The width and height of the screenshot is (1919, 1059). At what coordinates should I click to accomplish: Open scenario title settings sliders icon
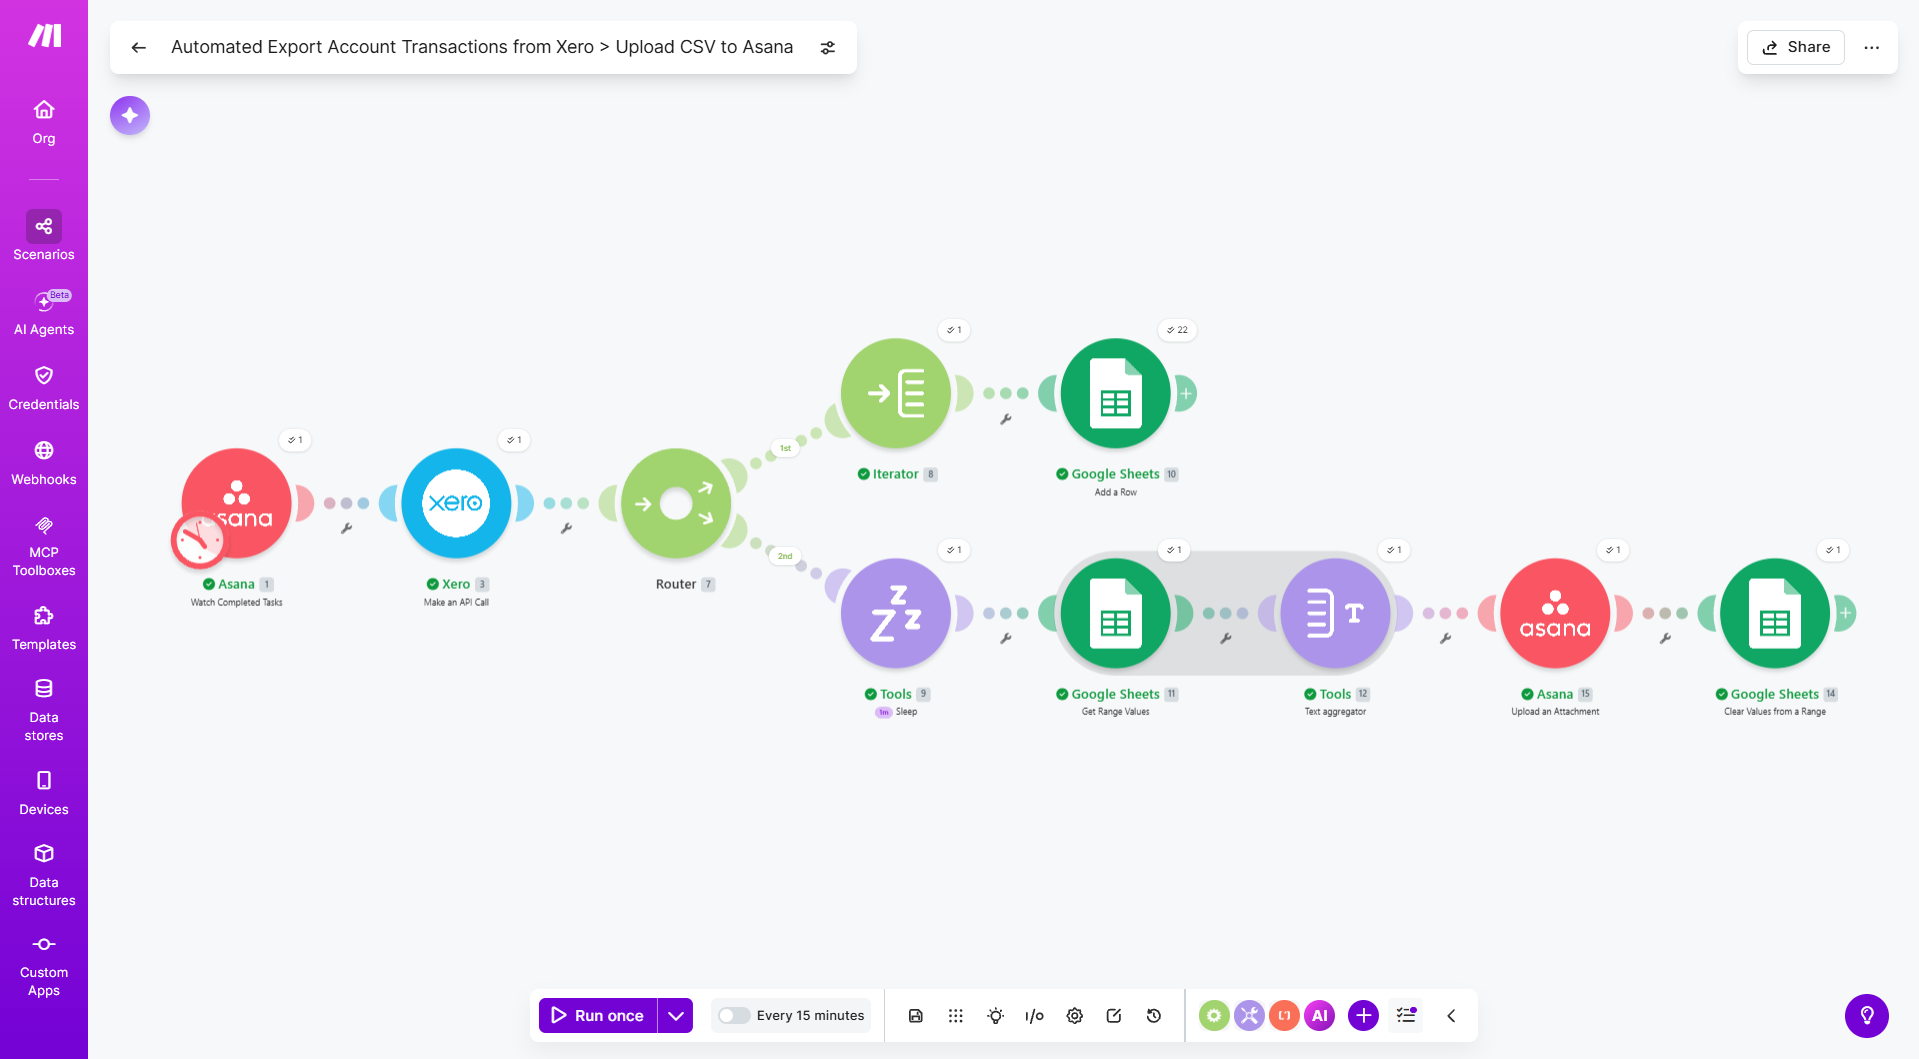[827, 47]
